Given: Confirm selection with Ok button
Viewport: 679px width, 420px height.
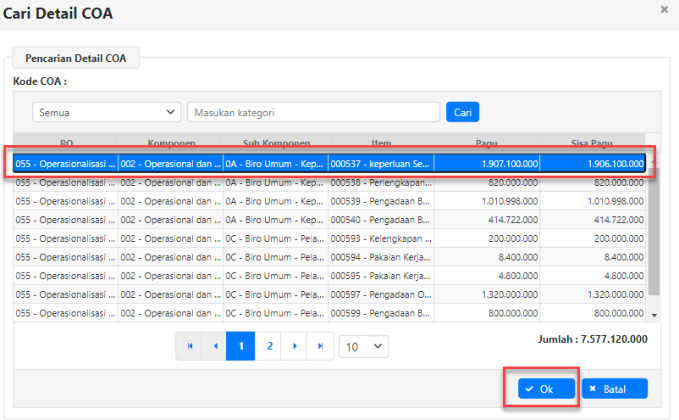Looking at the screenshot, I should 542,388.
